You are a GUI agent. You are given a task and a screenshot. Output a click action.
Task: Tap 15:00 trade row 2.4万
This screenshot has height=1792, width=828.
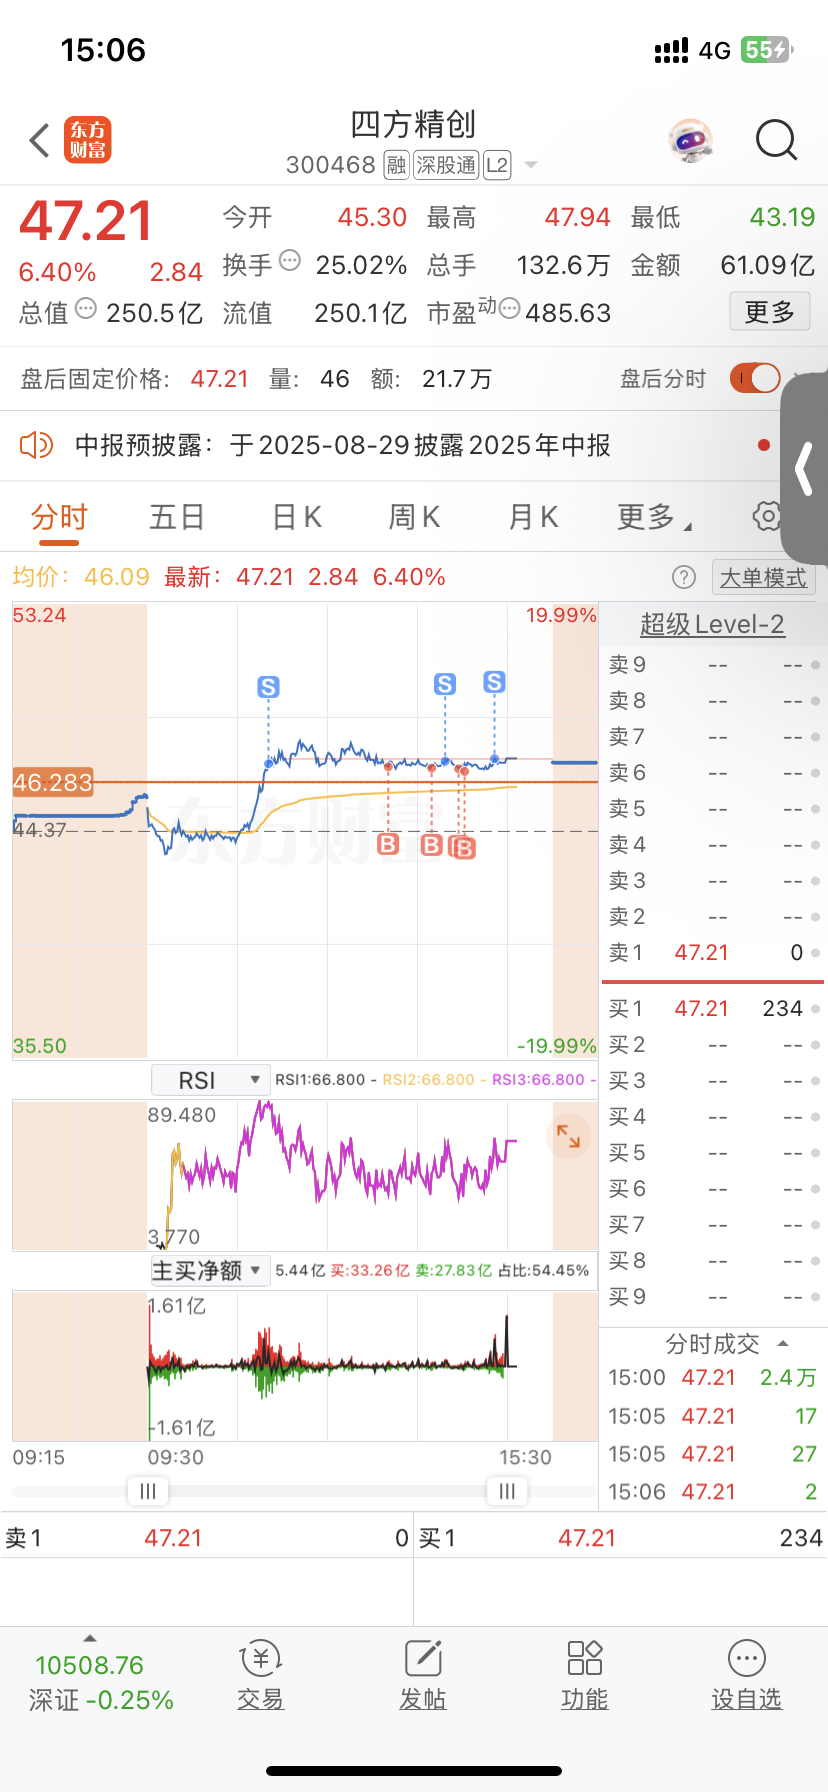(x=712, y=1377)
